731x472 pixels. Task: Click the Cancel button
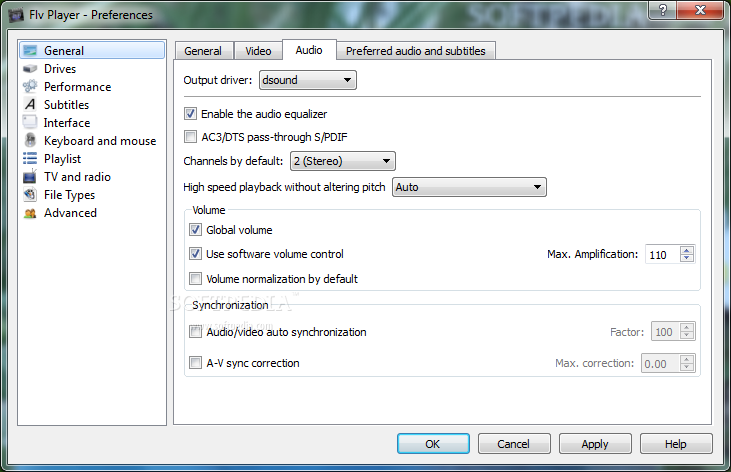click(x=514, y=444)
